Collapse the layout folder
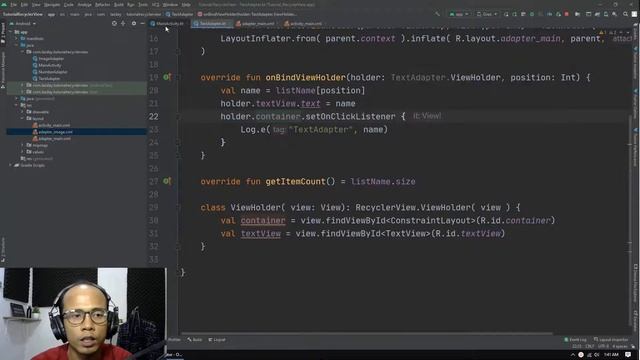640x360 pixels. pos(23,118)
